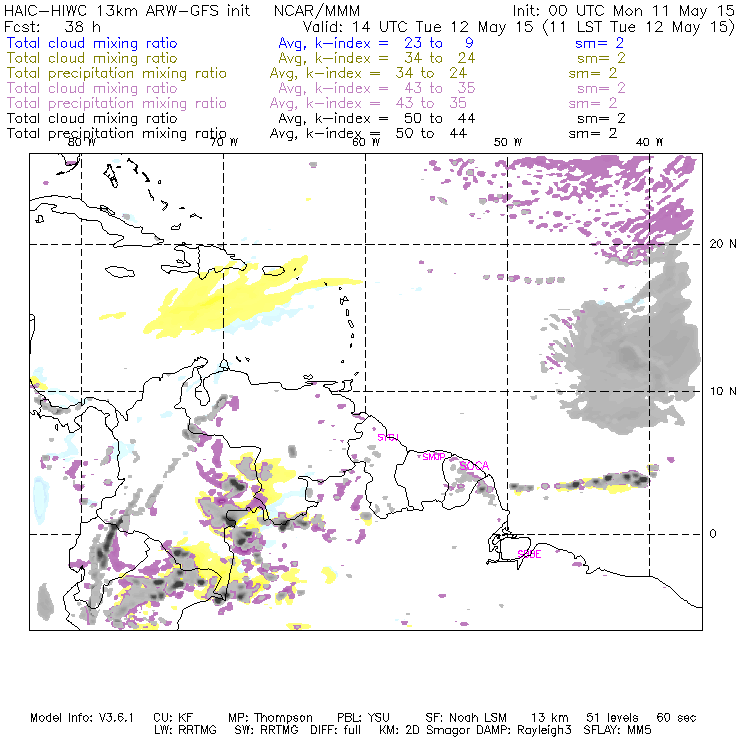Click the 'LW: RRTMG' model setting
This screenshot has height=740, width=740.
(x=185, y=730)
